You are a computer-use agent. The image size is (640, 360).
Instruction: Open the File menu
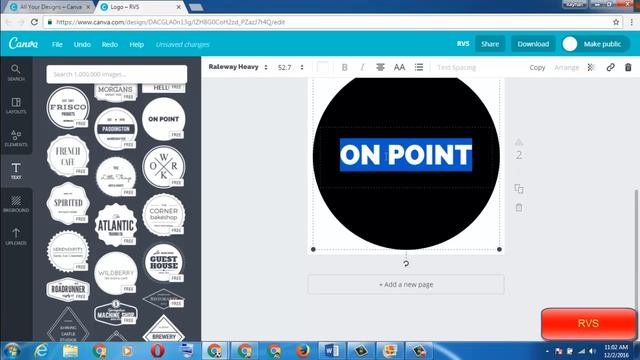coord(57,44)
